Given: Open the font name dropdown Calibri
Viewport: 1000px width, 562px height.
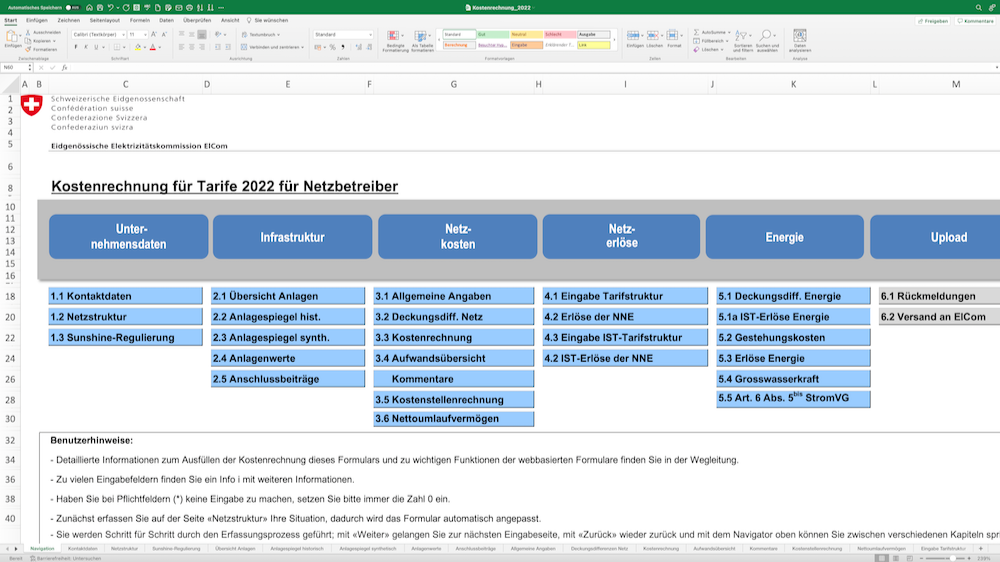Looking at the screenshot, I should [98, 34].
